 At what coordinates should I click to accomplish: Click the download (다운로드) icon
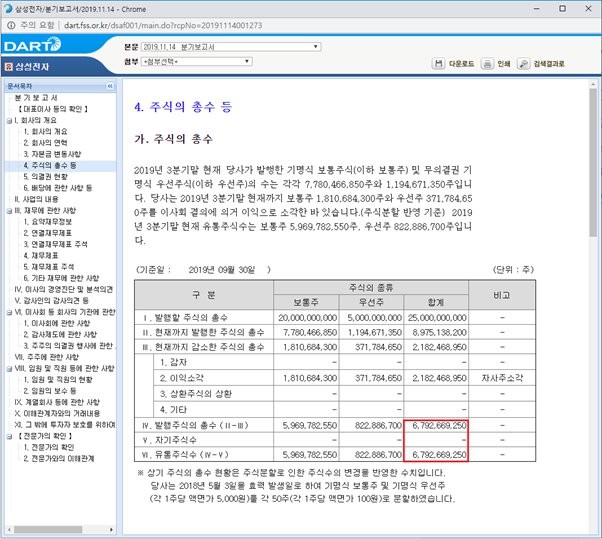(x=438, y=63)
